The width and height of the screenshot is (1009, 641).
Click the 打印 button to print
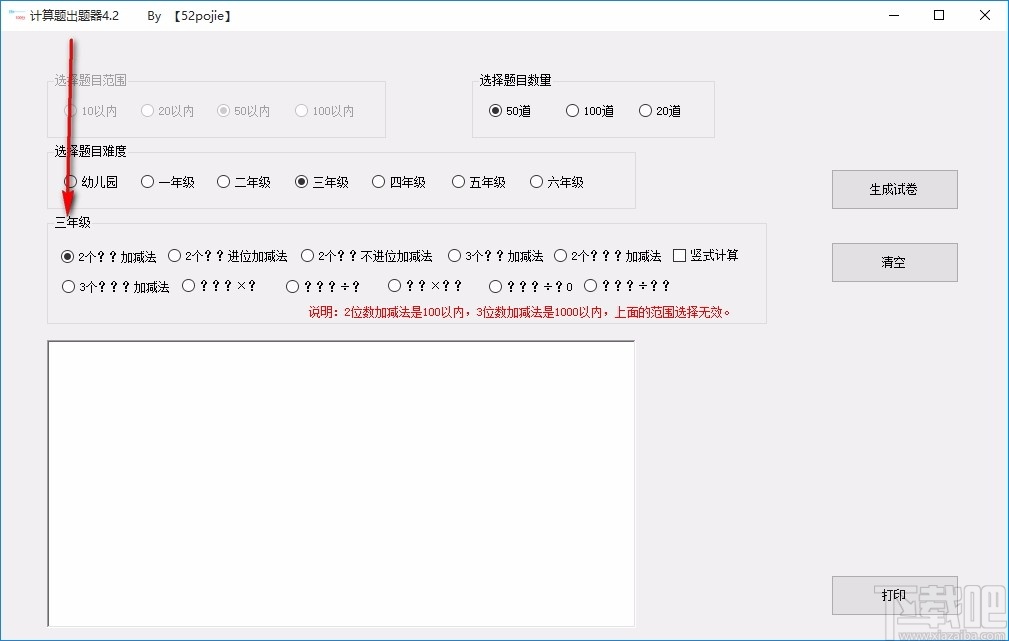point(893,595)
